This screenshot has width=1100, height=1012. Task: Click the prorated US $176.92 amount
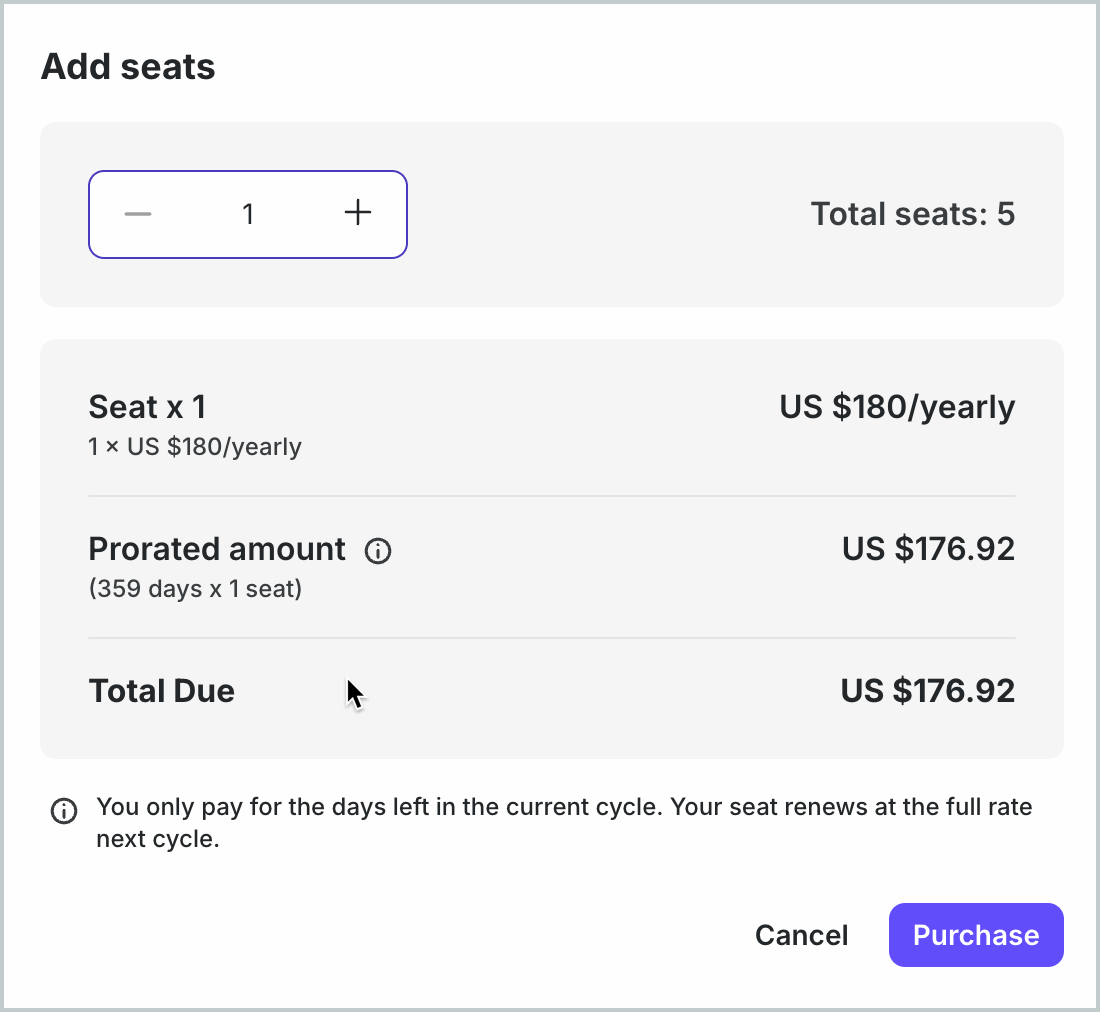928,548
